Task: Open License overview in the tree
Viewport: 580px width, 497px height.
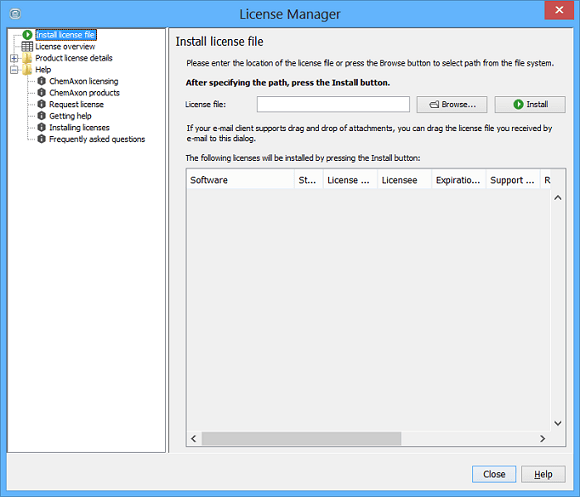Action: coord(65,47)
